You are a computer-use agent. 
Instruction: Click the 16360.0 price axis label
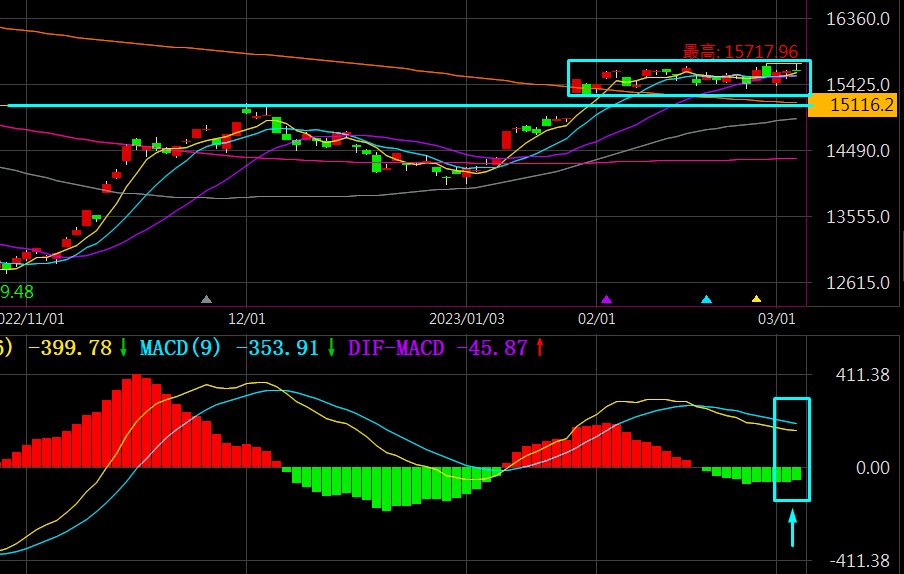(x=858, y=20)
